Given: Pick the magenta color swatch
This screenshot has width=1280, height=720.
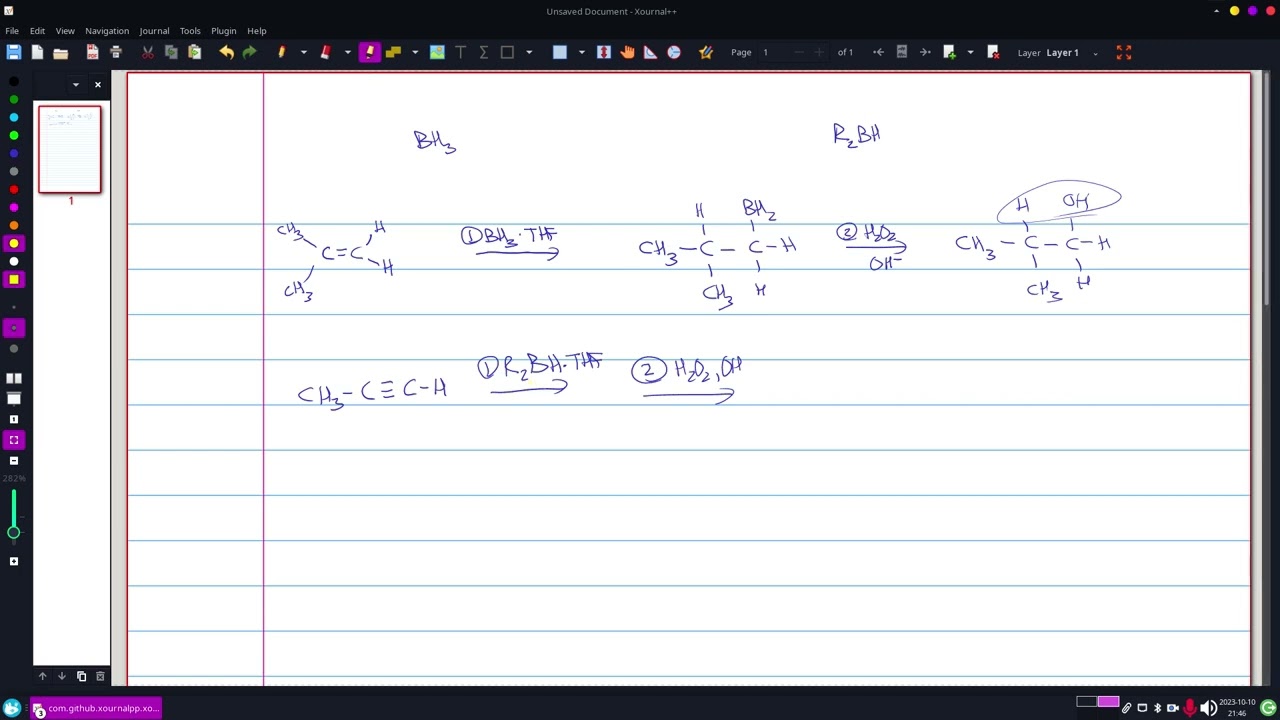Looking at the screenshot, I should coord(13,207).
